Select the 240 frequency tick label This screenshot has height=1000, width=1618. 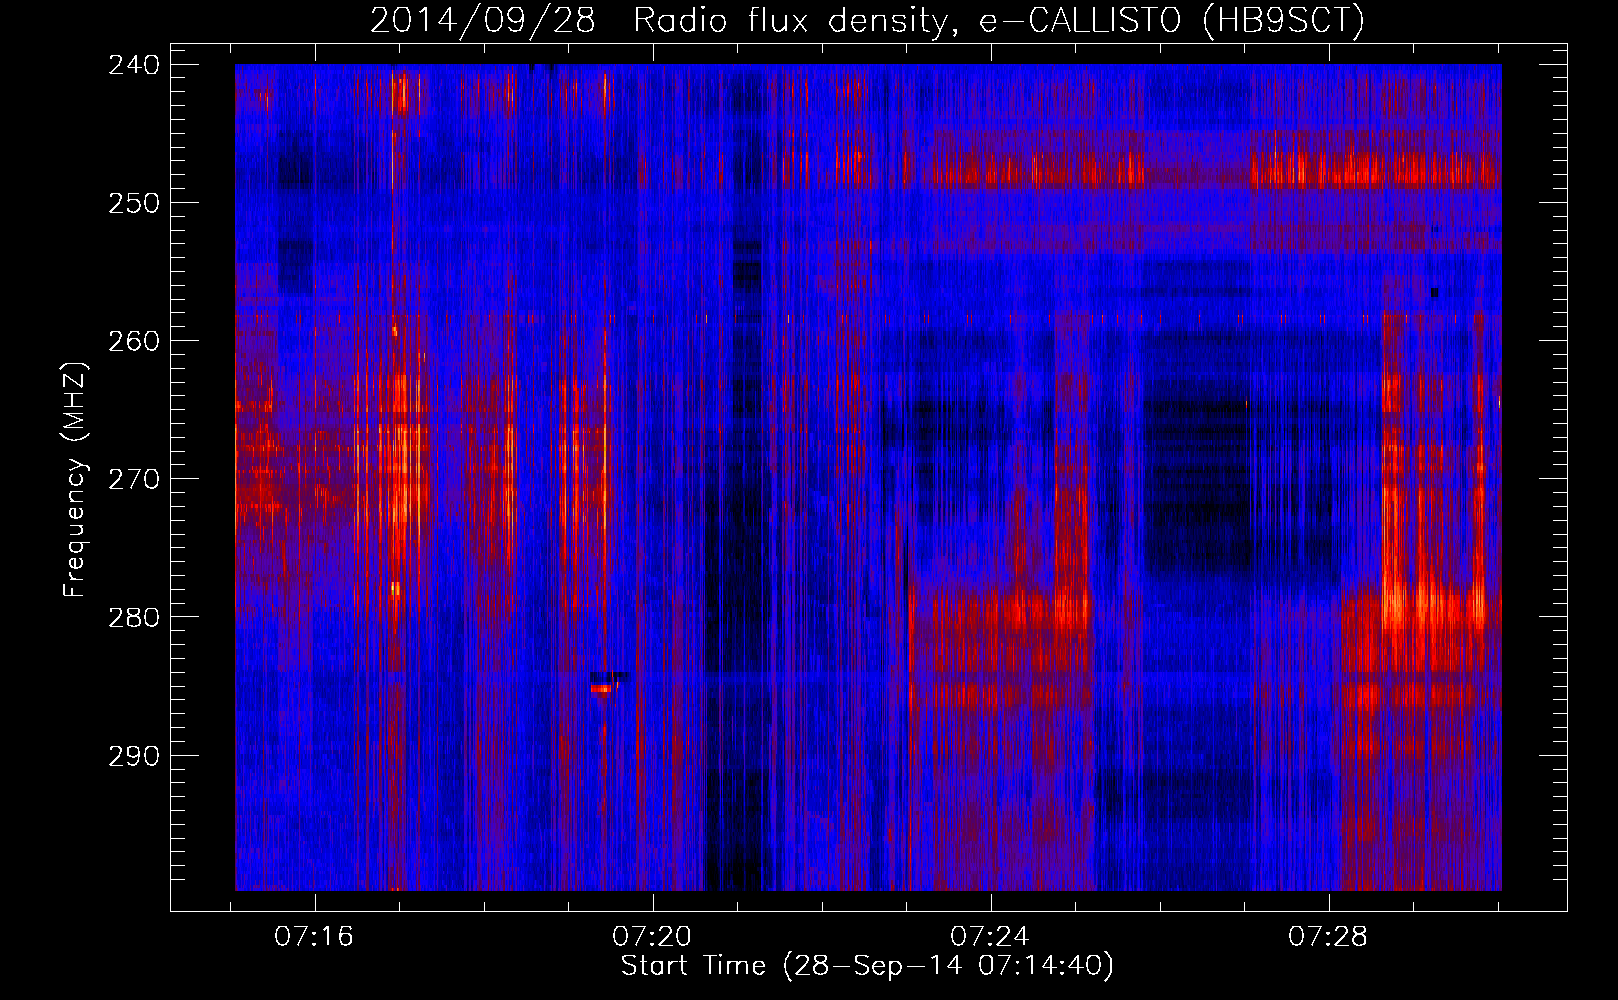click(x=134, y=65)
